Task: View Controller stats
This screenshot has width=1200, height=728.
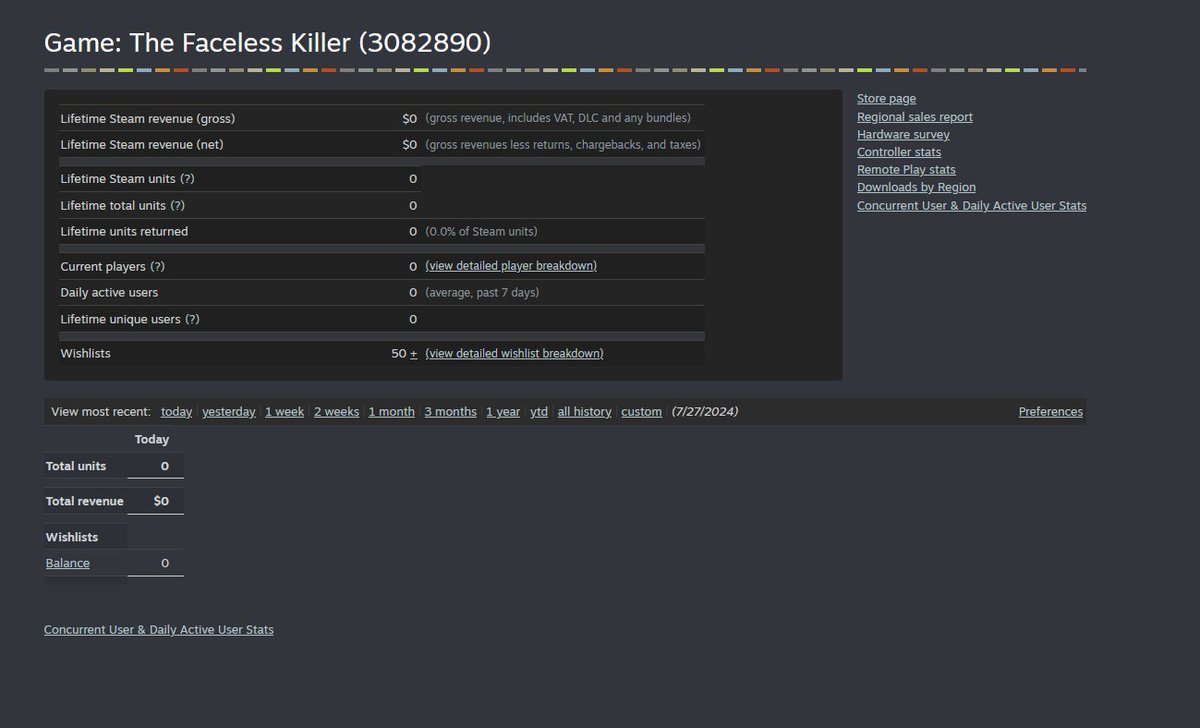Action: [899, 152]
